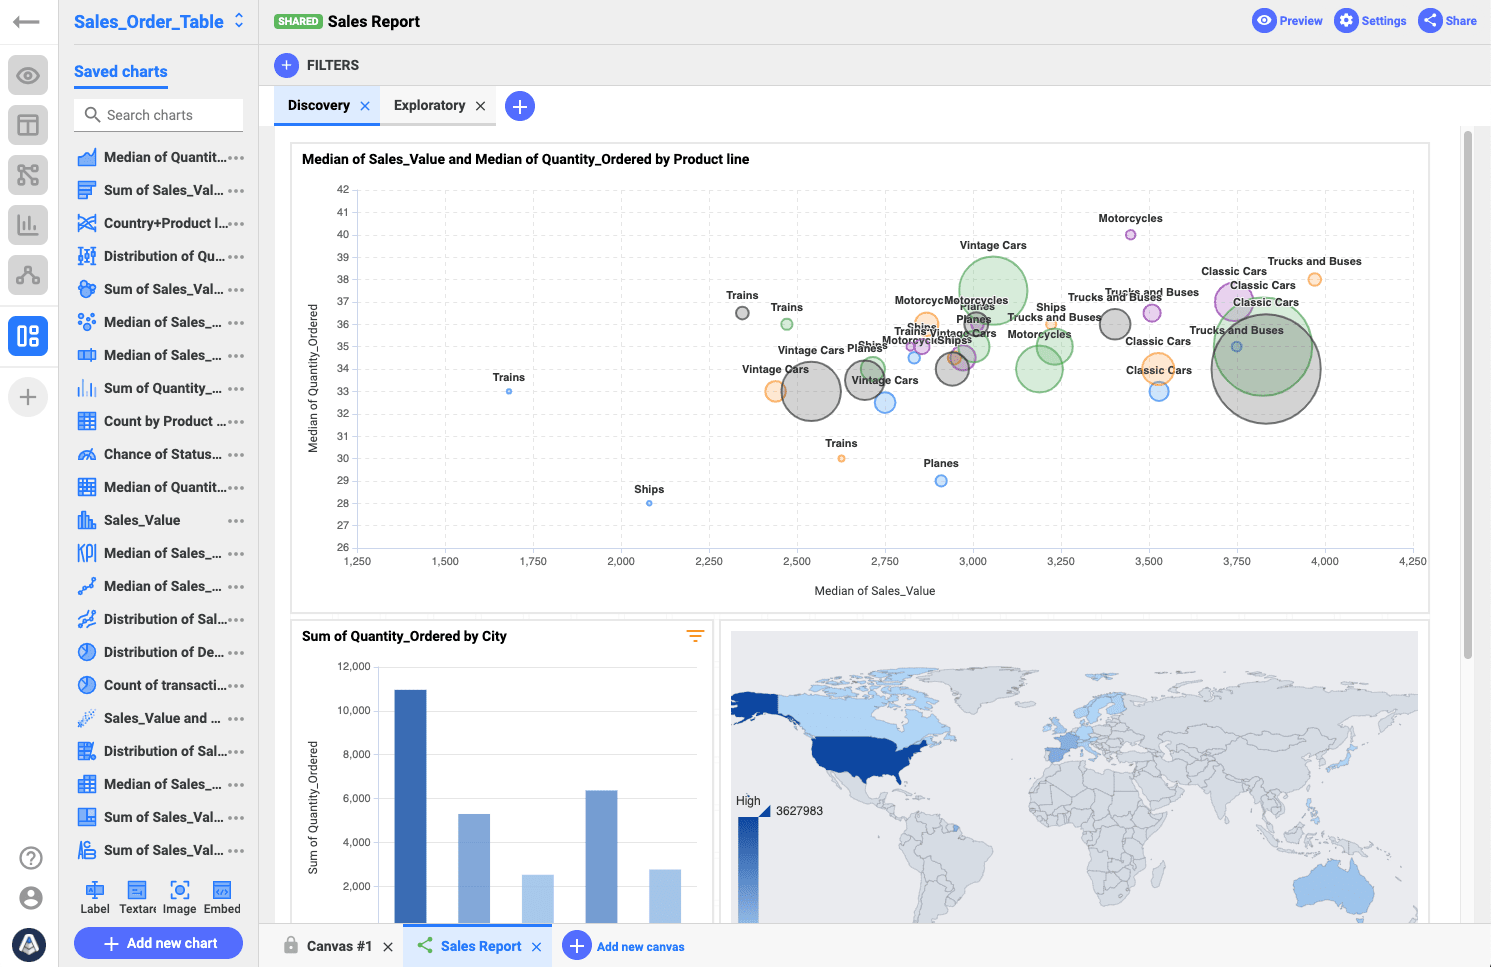Switch to Canvas #1 tab
The width and height of the screenshot is (1491, 967).
[x=339, y=946]
